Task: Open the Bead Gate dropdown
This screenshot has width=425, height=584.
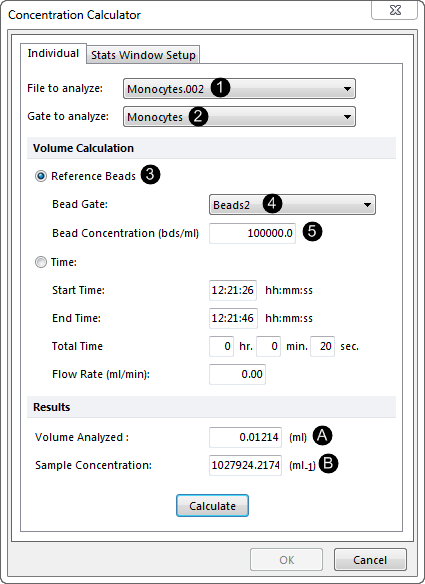Action: 292,204
